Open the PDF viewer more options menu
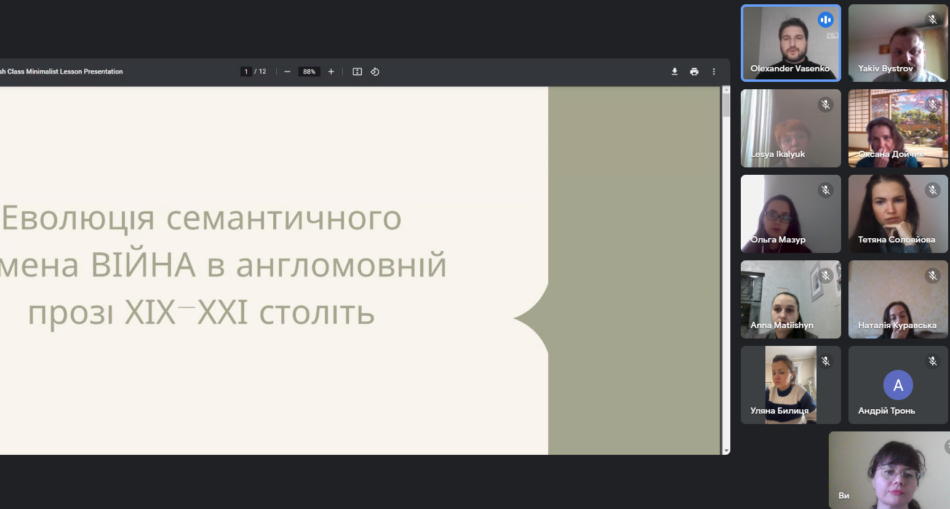950x509 pixels. [x=713, y=72]
